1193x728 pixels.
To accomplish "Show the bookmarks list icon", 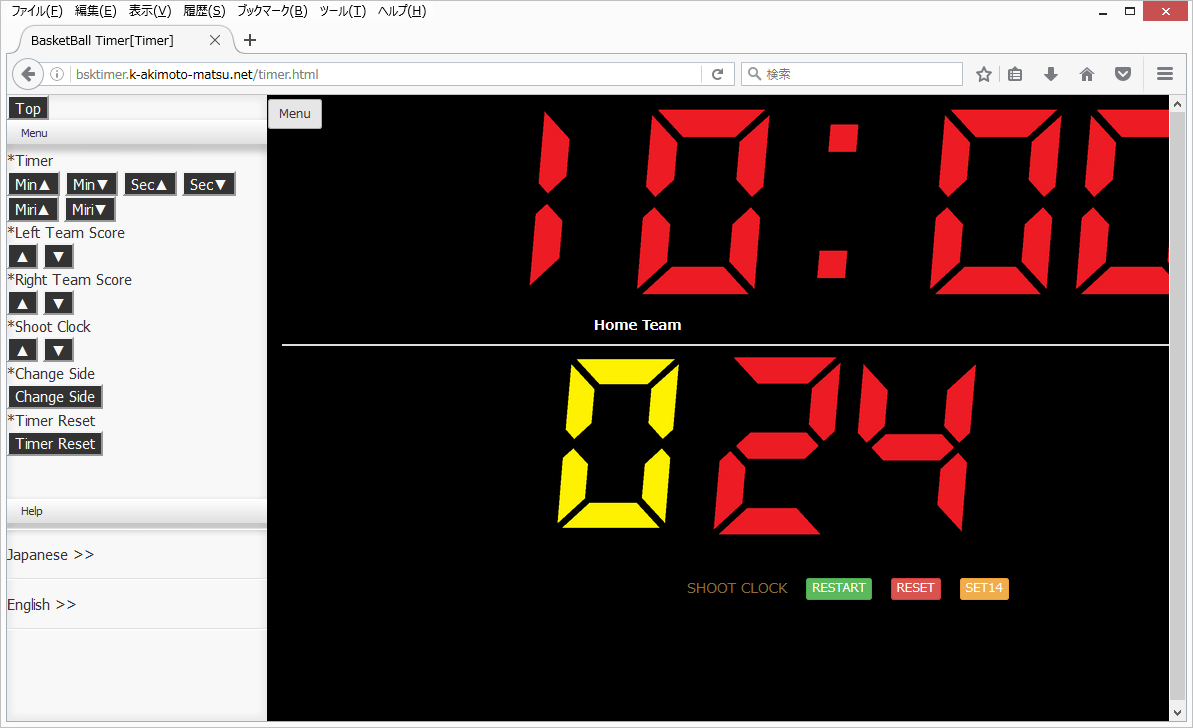I will tap(1015, 74).
